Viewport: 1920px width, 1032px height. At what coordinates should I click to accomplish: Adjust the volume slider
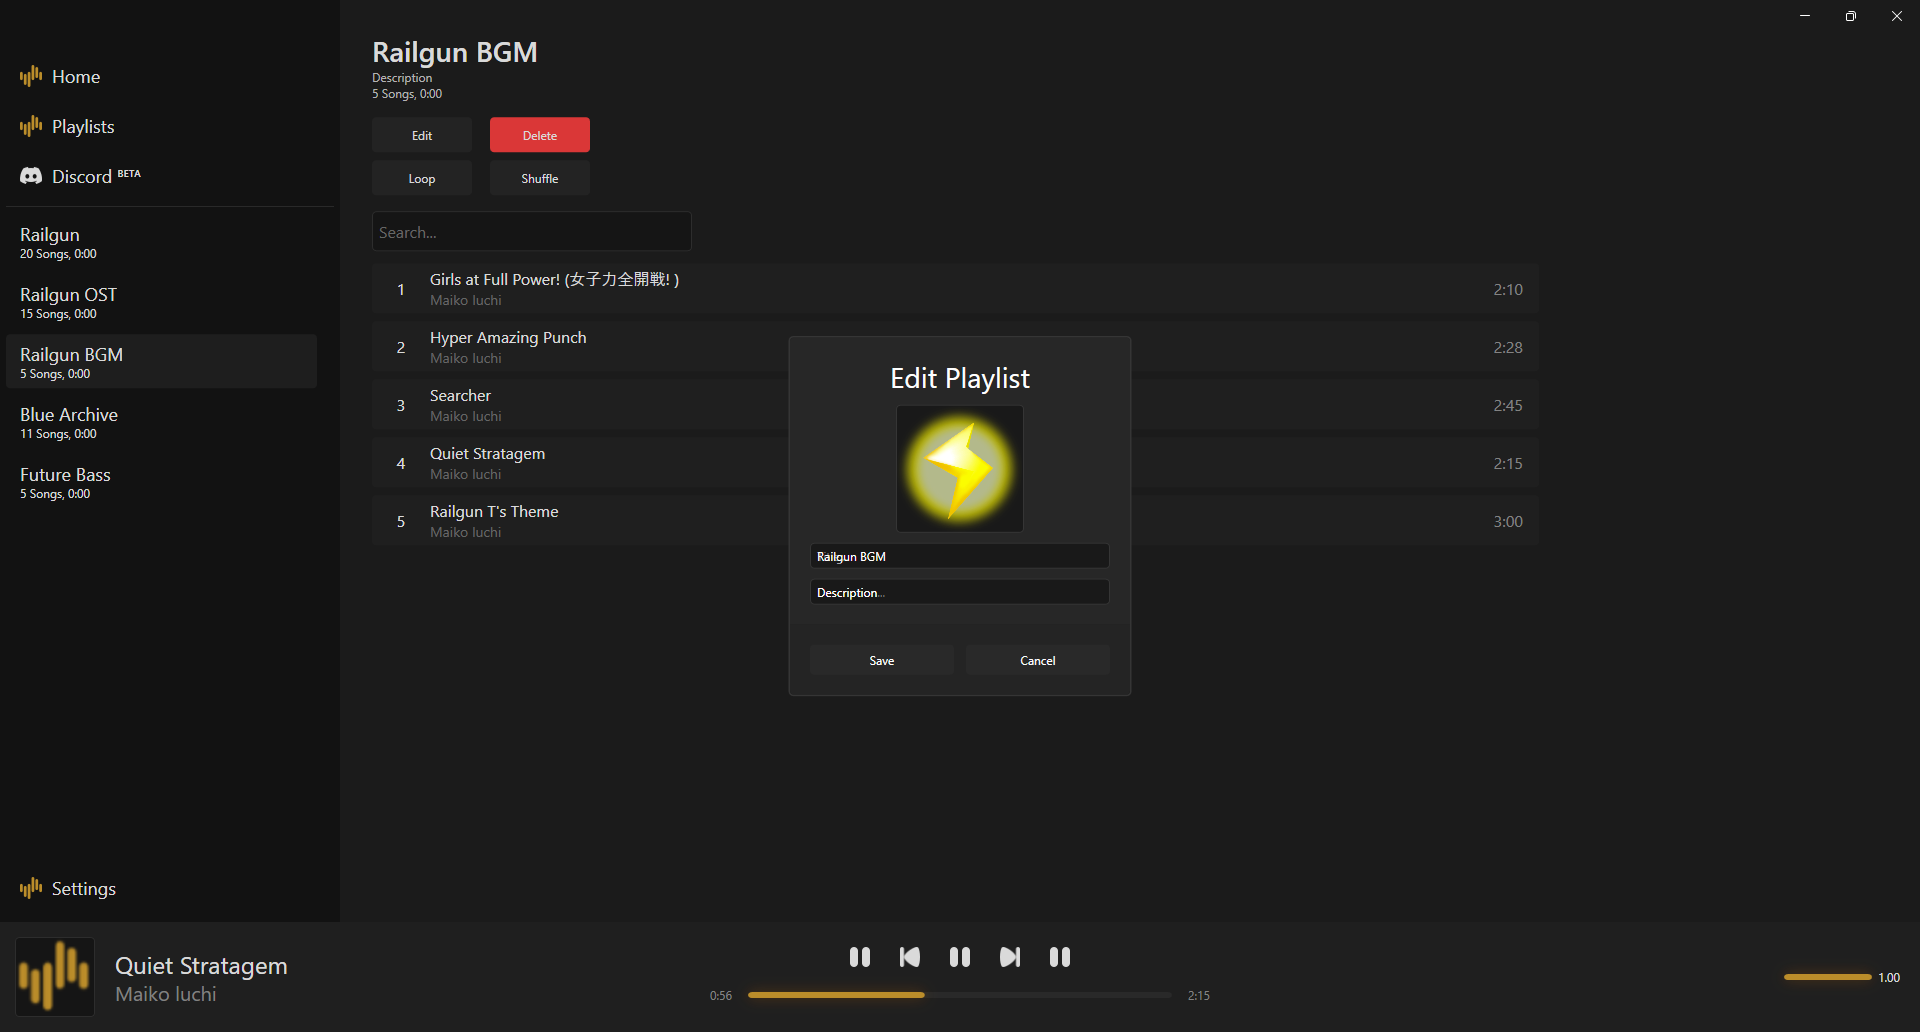tap(1827, 977)
